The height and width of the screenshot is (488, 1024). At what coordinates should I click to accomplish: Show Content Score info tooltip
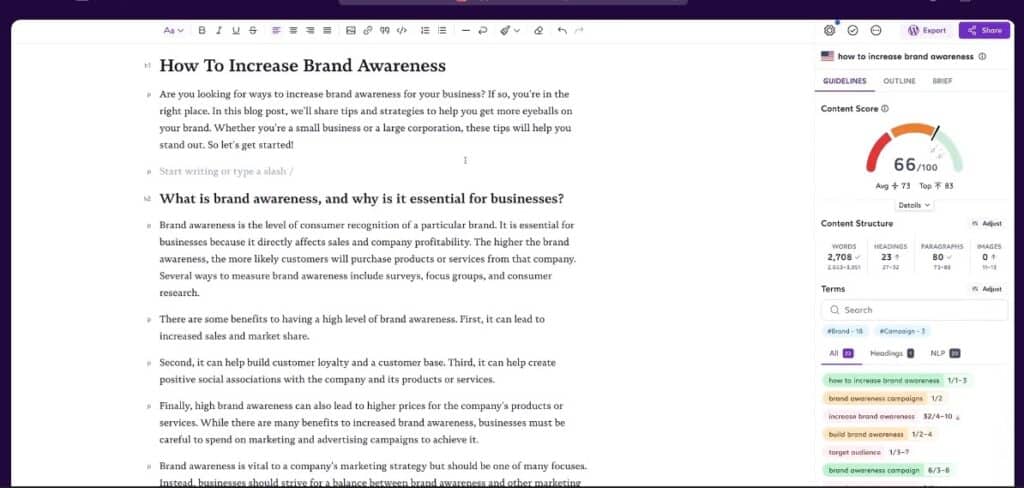[885, 109]
